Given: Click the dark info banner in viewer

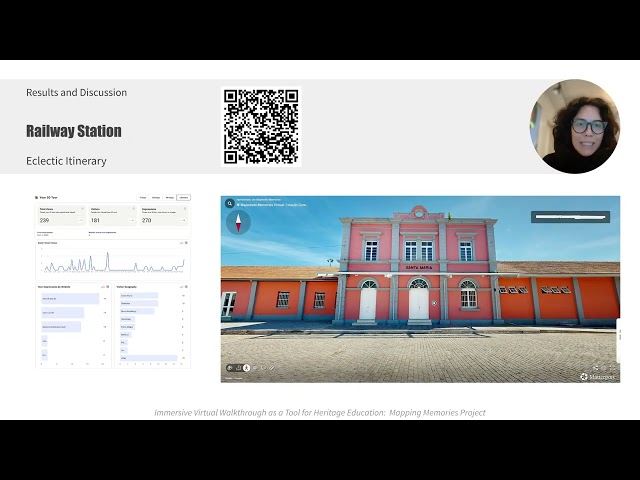Looking at the screenshot, I should click(x=570, y=217).
